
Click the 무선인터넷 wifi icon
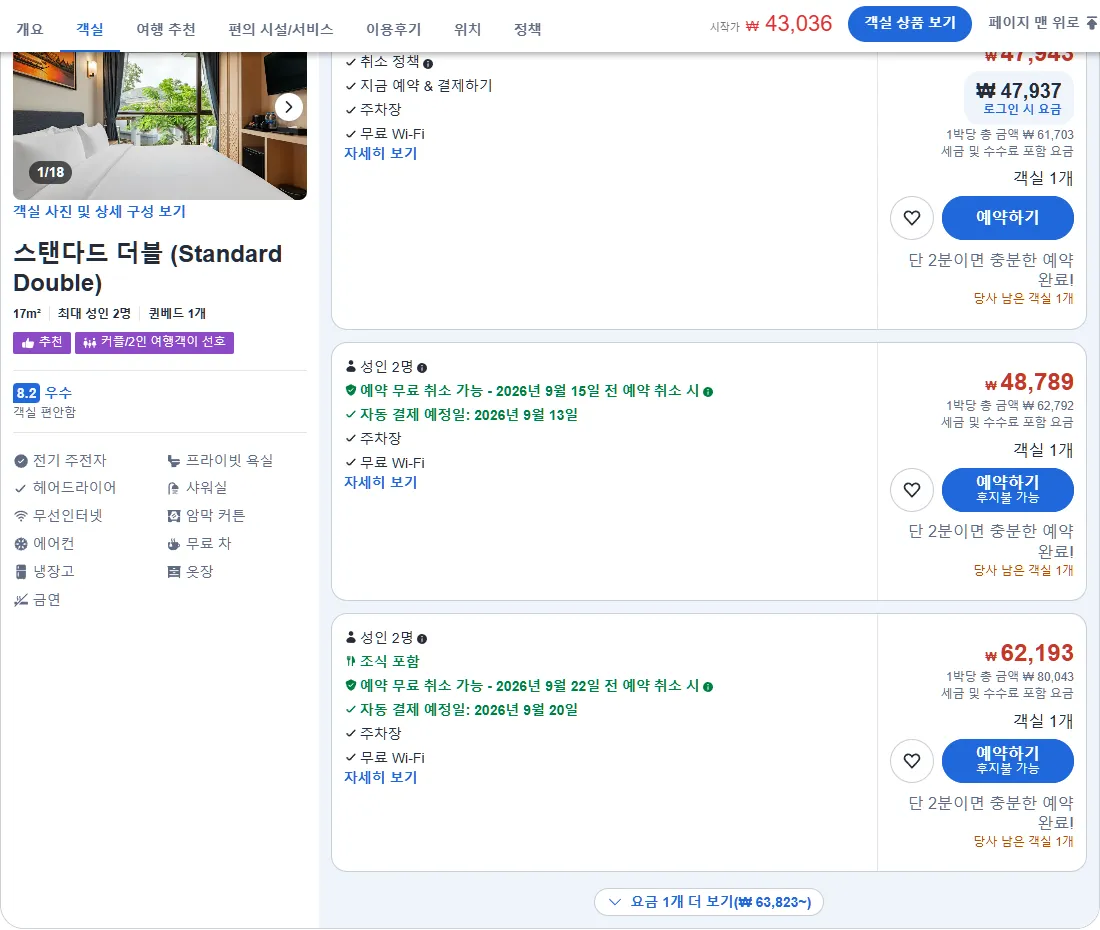[21, 516]
